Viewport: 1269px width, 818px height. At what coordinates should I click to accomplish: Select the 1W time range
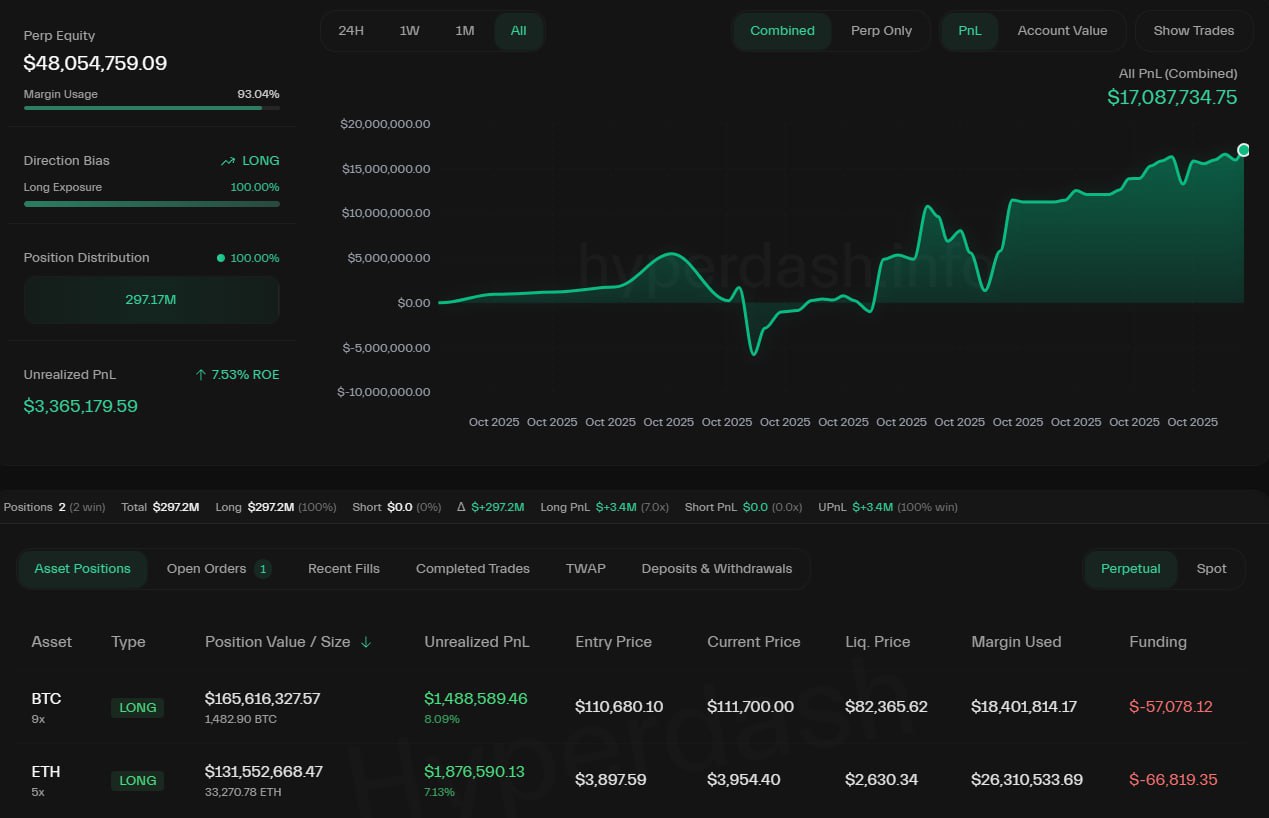tap(409, 31)
